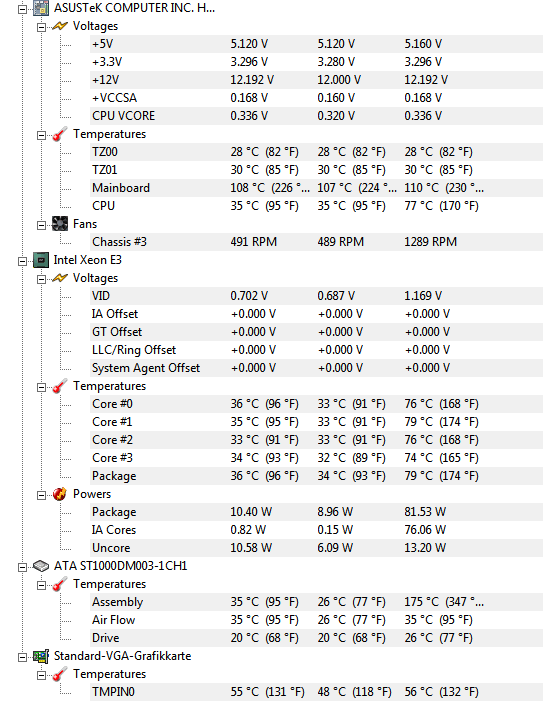The image size is (543, 710).
Task: Select the CPU VCORE voltage row
Action: pos(316,116)
